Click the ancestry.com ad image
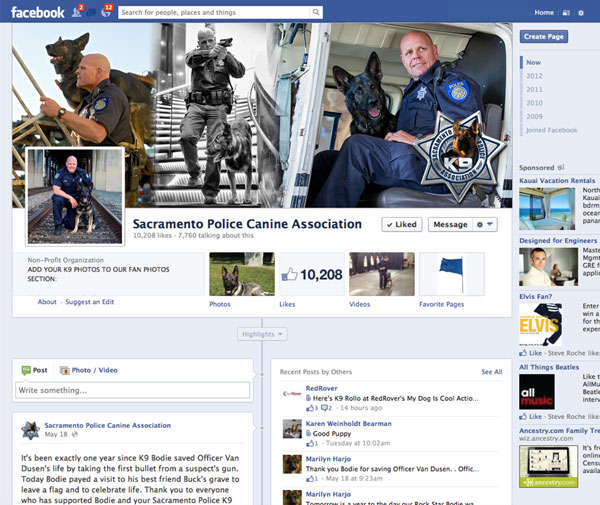 (x=548, y=466)
